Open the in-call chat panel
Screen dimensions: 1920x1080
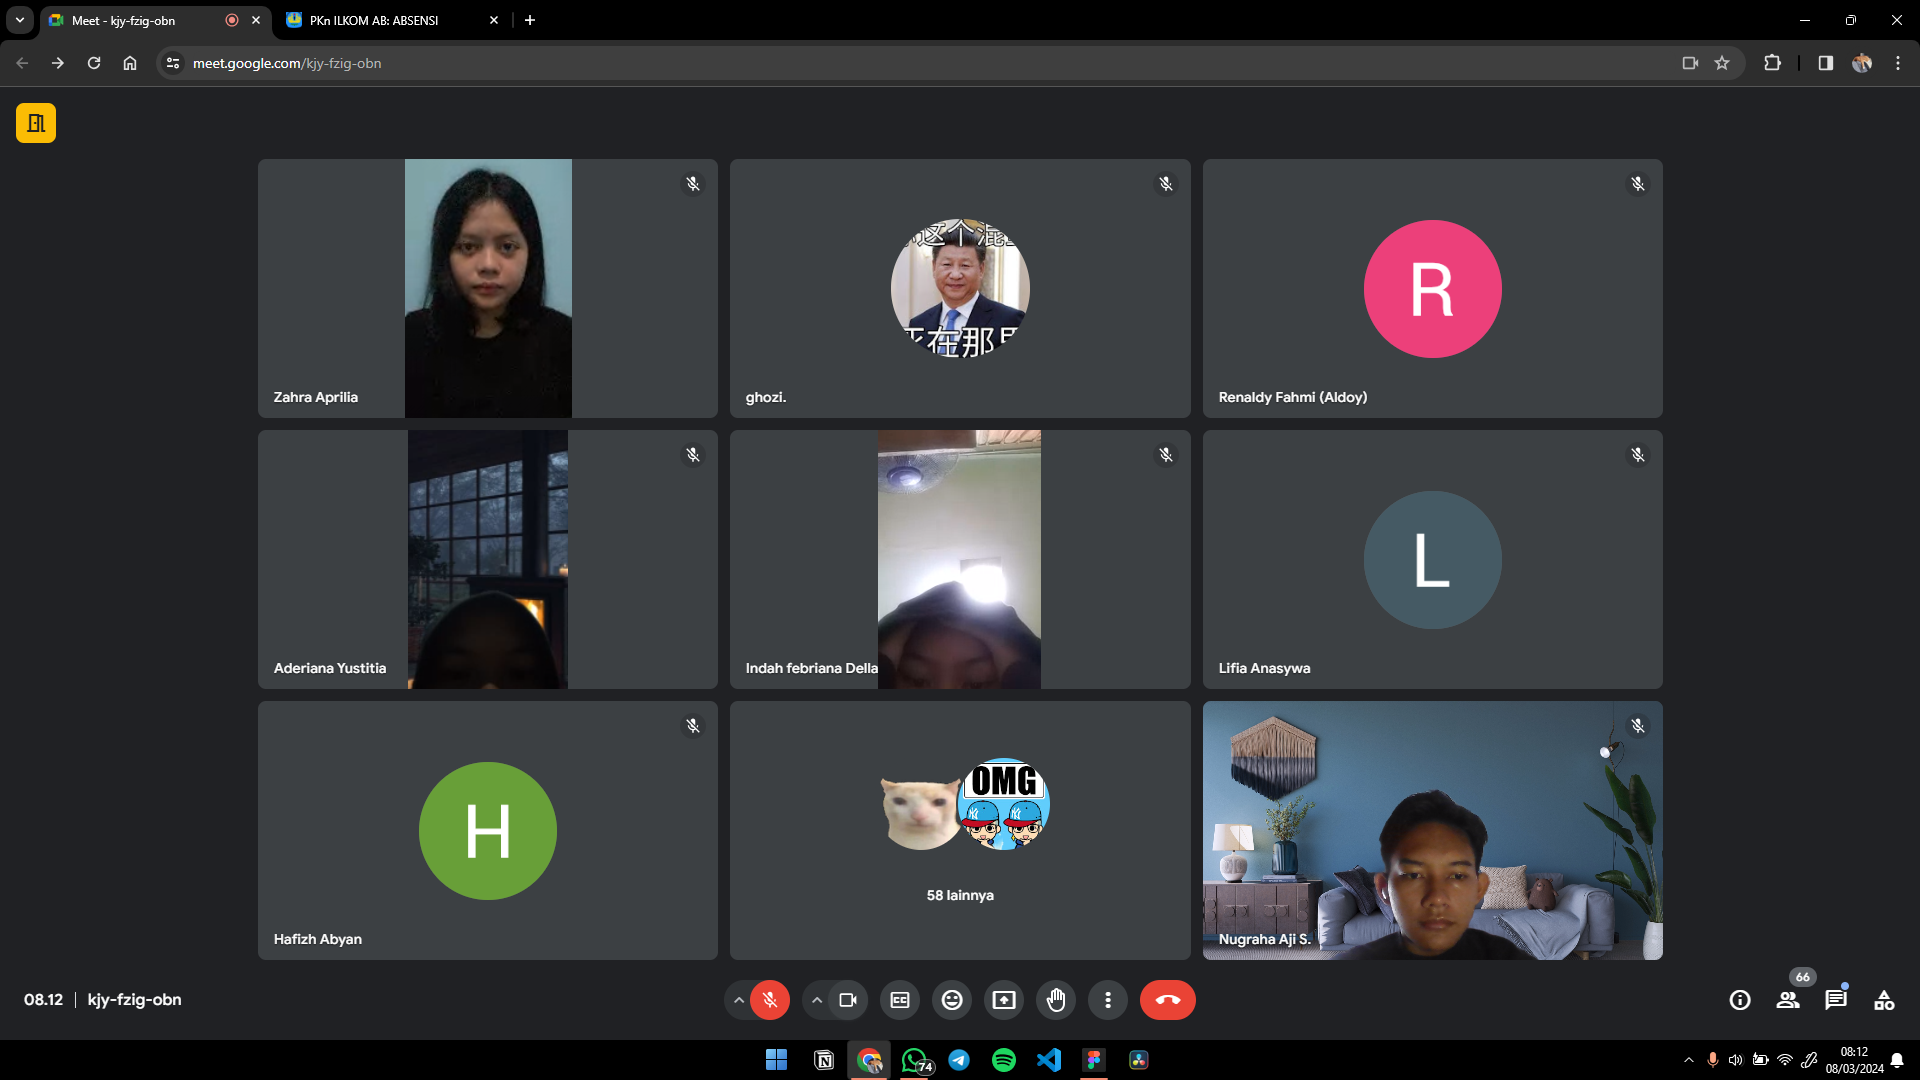pyautogui.click(x=1836, y=1000)
